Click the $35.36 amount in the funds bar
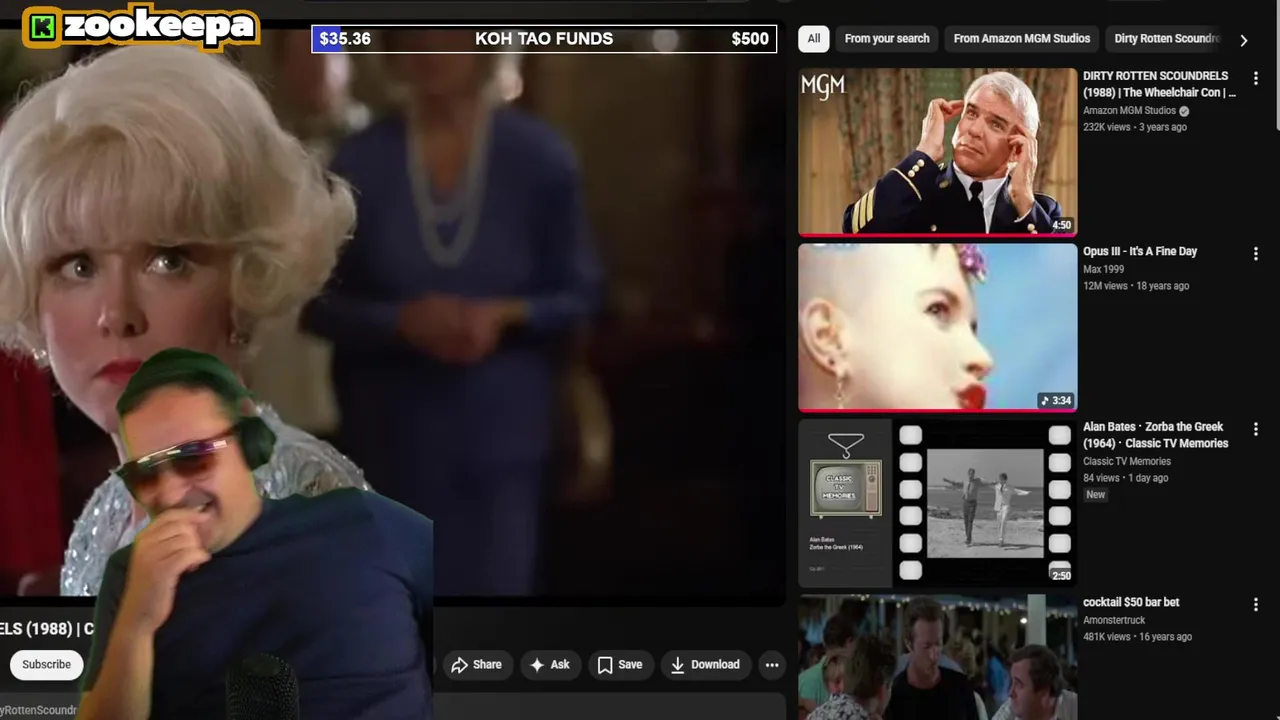 pos(345,39)
